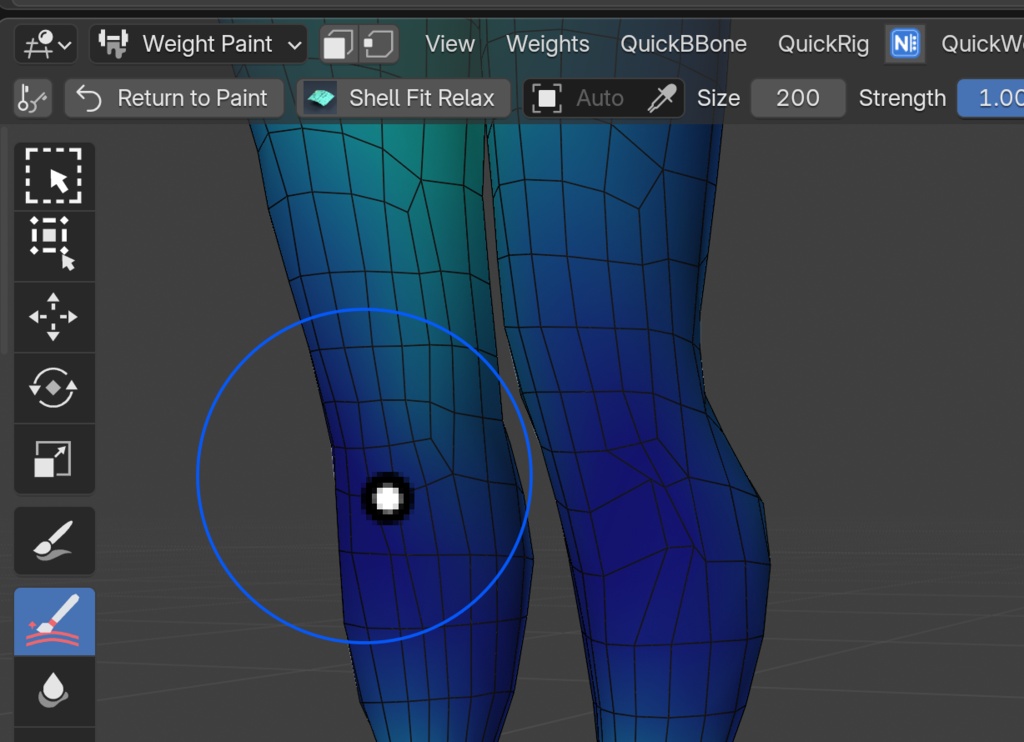
Task: Toggle face selection masking icon
Action: [x=339, y=44]
